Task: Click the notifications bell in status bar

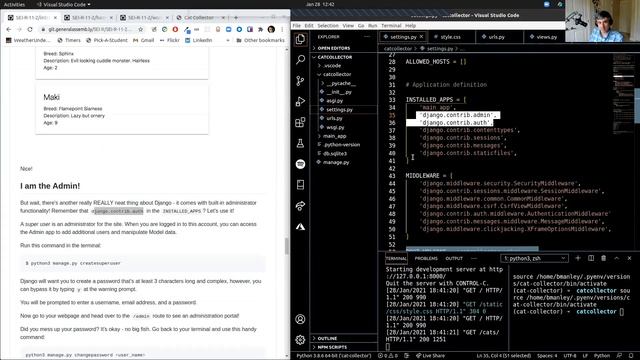Action: 631,356
